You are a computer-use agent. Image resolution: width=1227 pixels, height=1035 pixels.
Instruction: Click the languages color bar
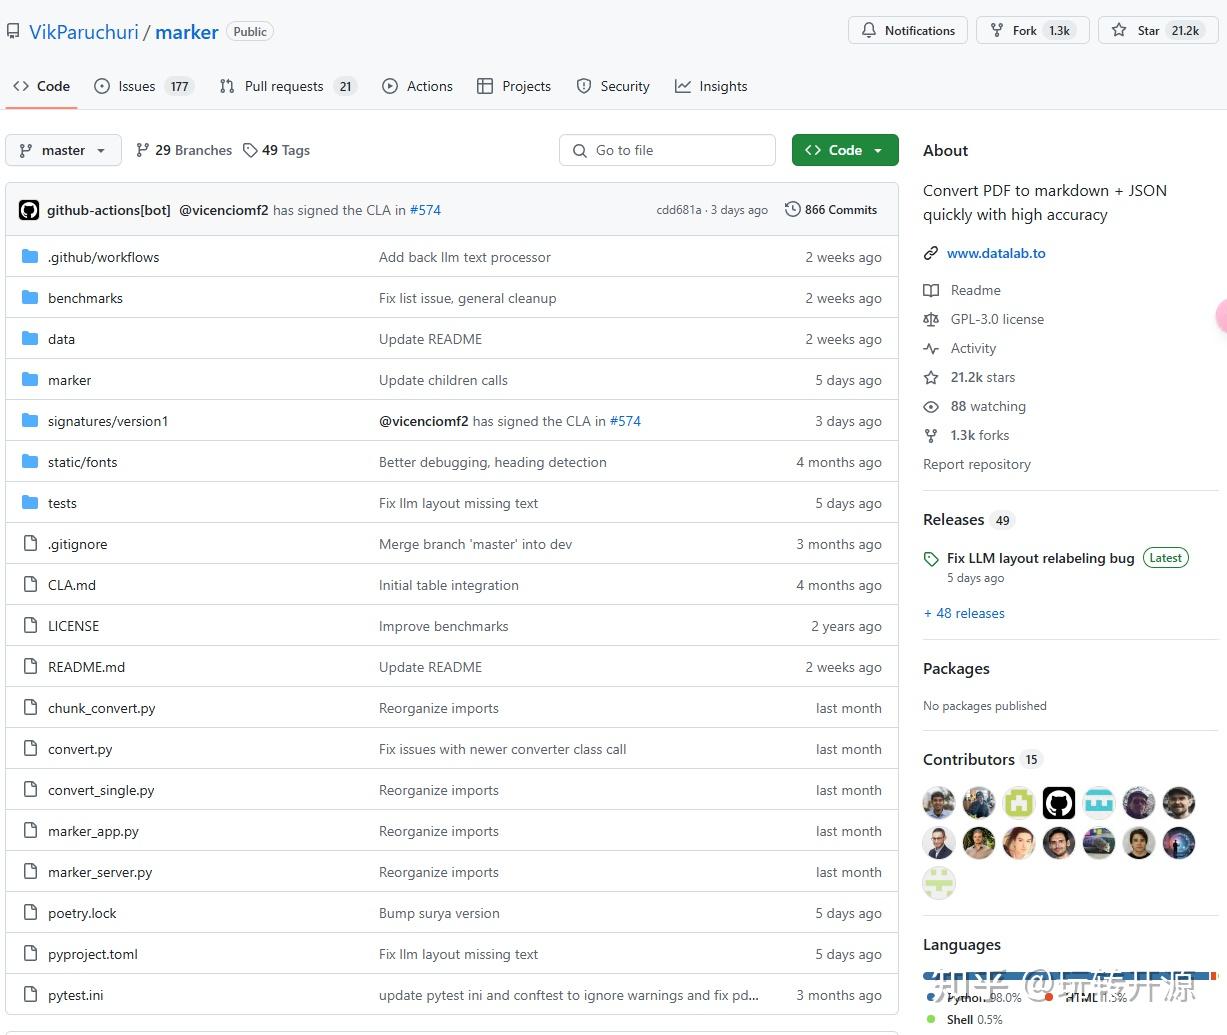coord(1070,975)
